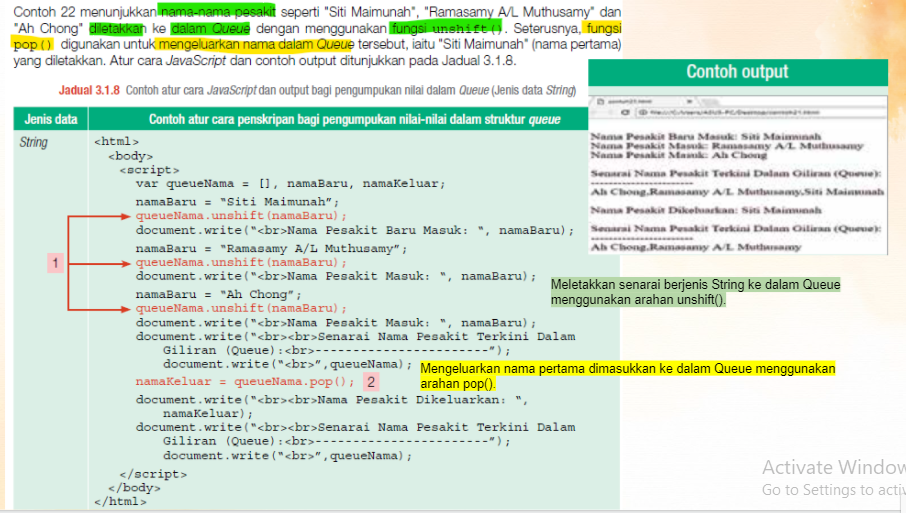Click the 'Contoh output' green header
This screenshot has width=906, height=513.
tap(737, 72)
